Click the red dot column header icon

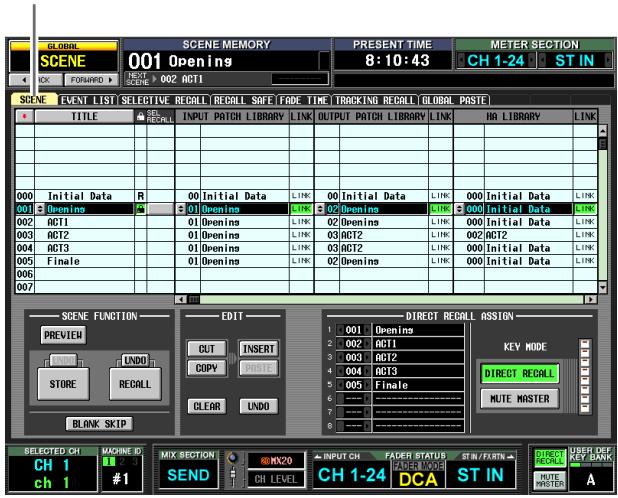[x=25, y=116]
